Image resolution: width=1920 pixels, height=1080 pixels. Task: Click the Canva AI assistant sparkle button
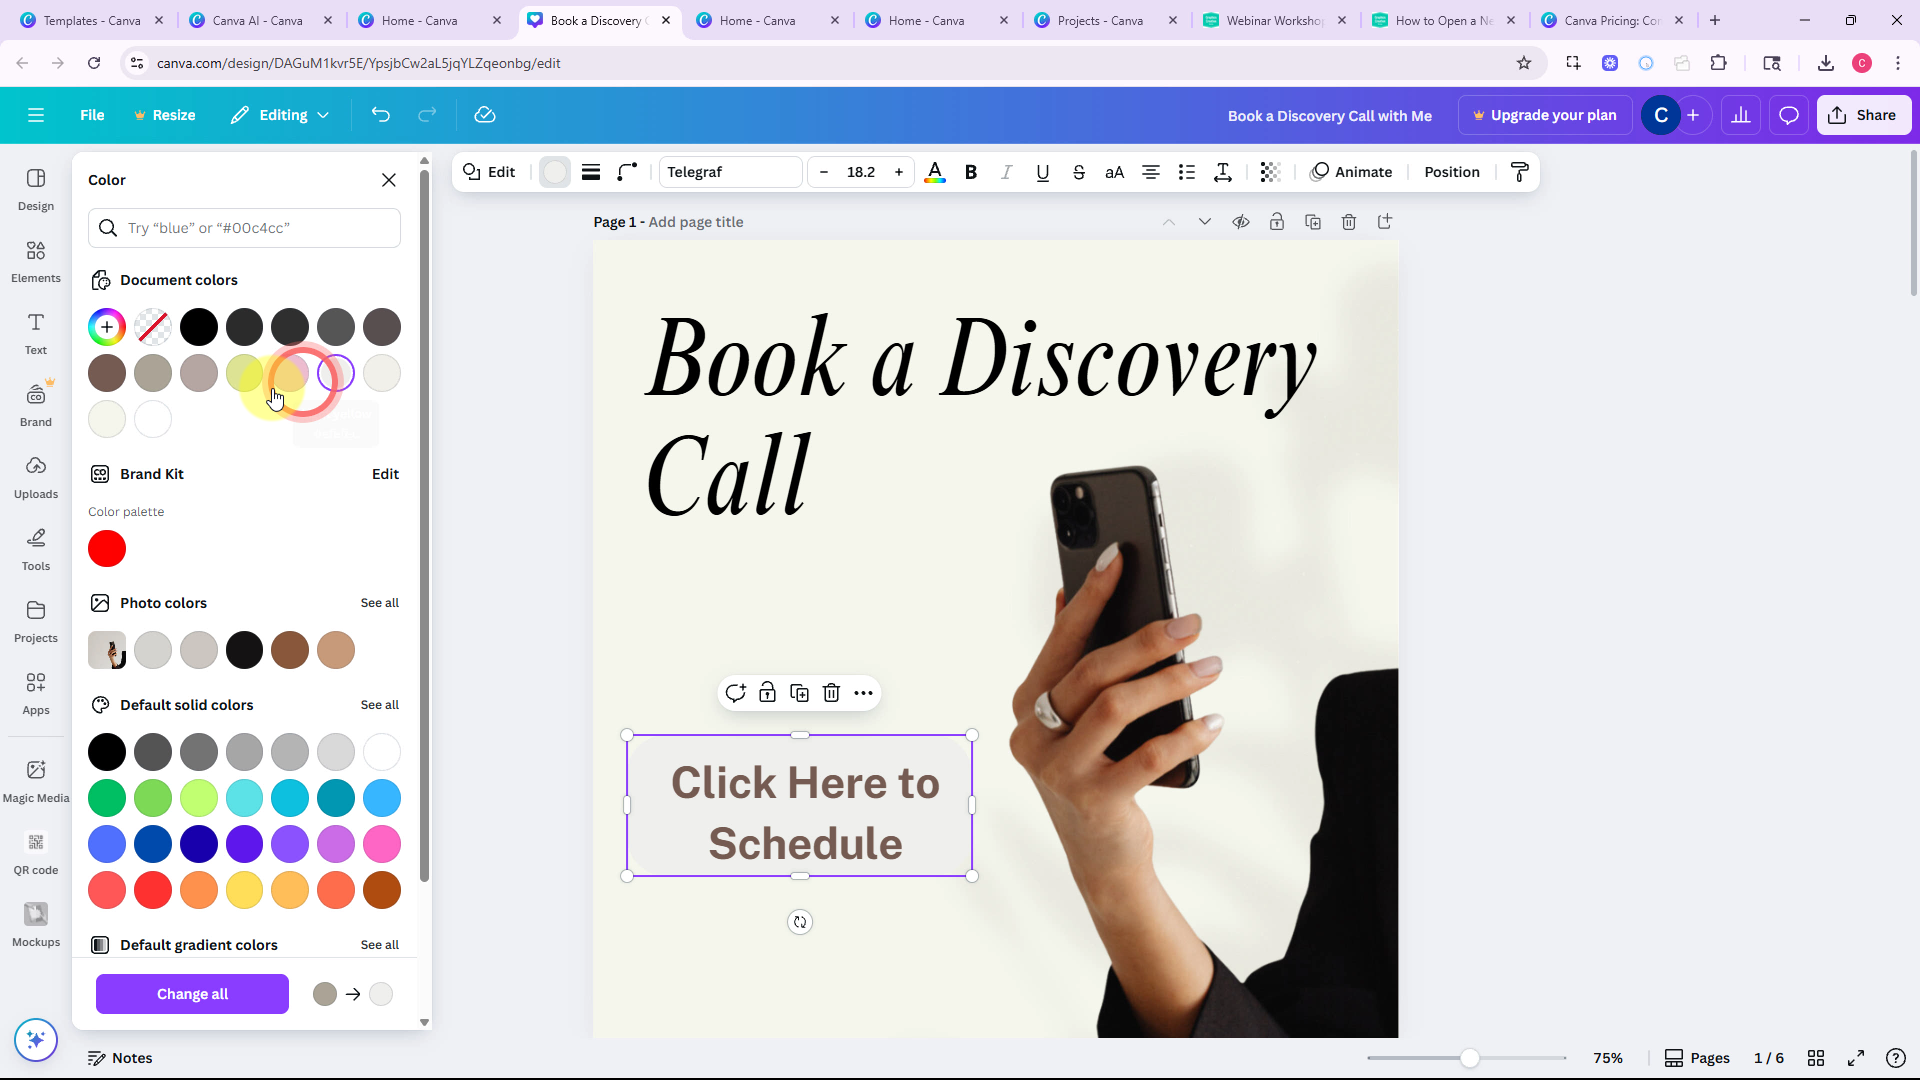click(x=36, y=1040)
